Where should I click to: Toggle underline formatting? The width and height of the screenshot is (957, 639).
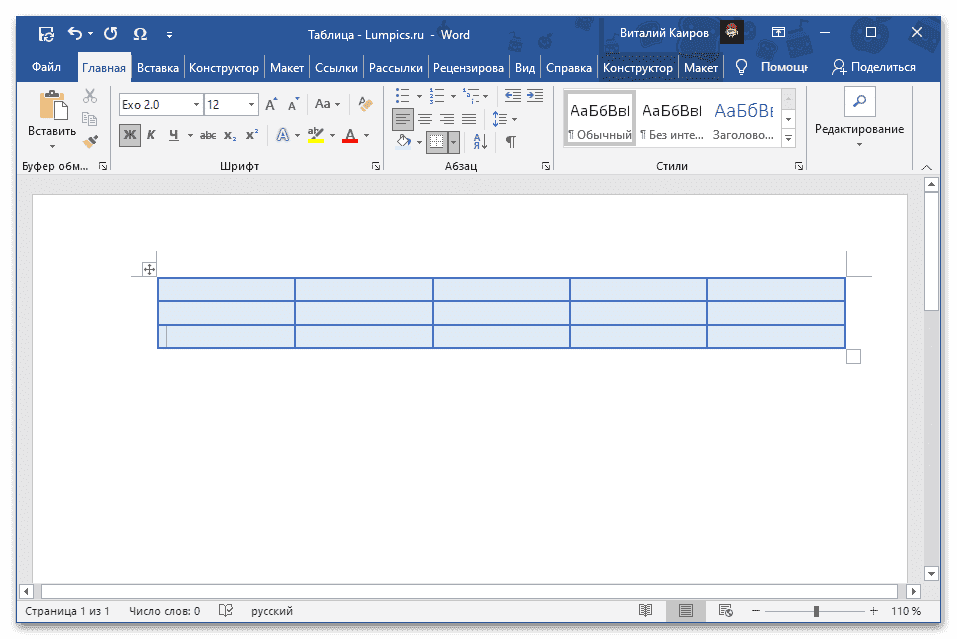(173, 134)
